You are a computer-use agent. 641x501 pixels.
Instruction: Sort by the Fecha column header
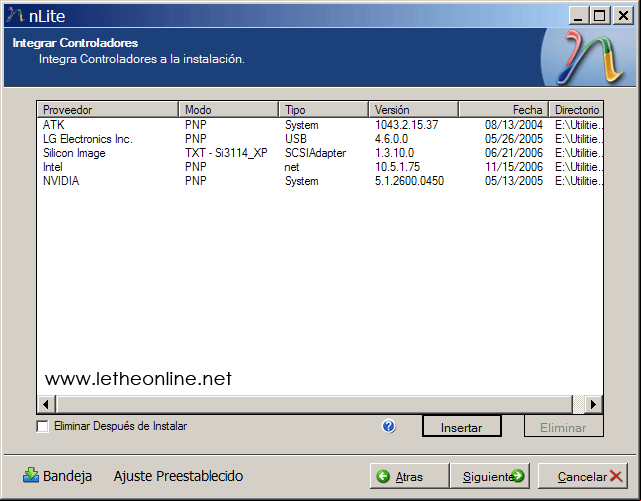(x=503, y=110)
